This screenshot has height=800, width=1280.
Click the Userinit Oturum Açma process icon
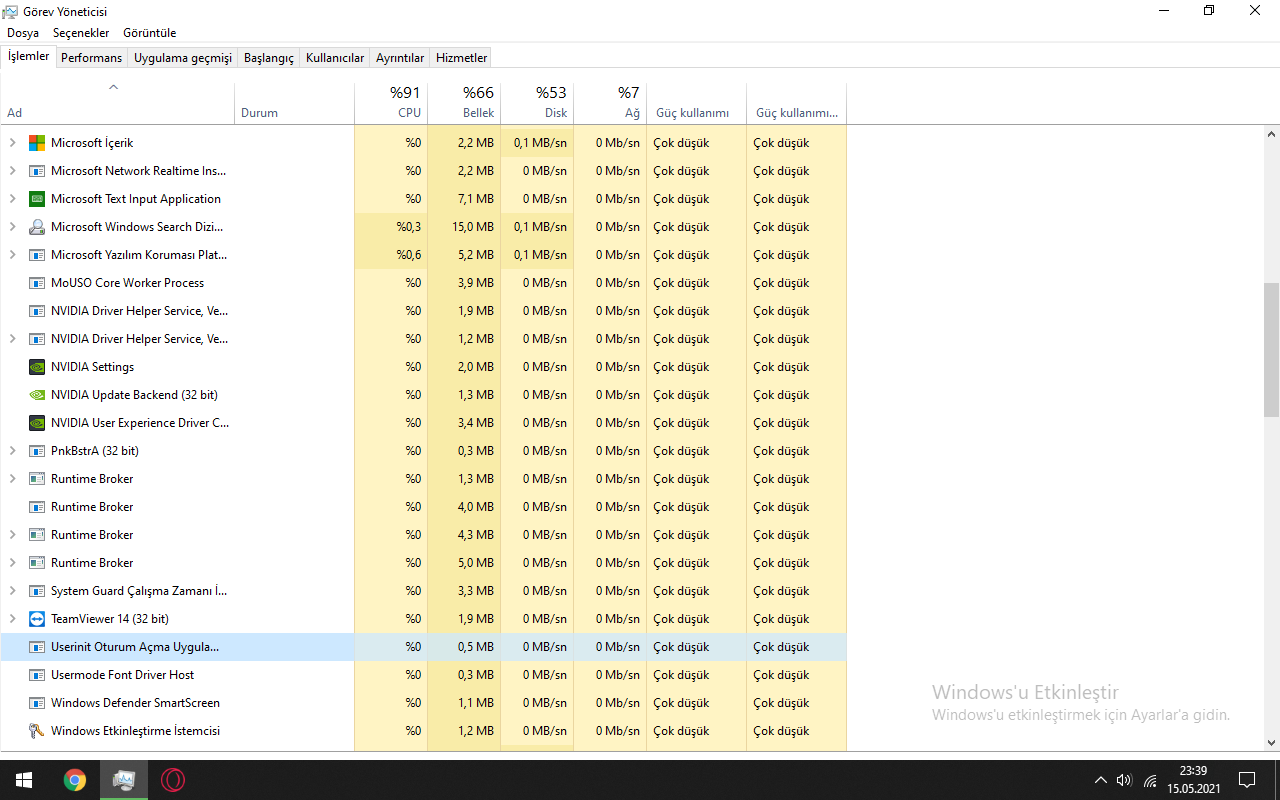[37, 647]
